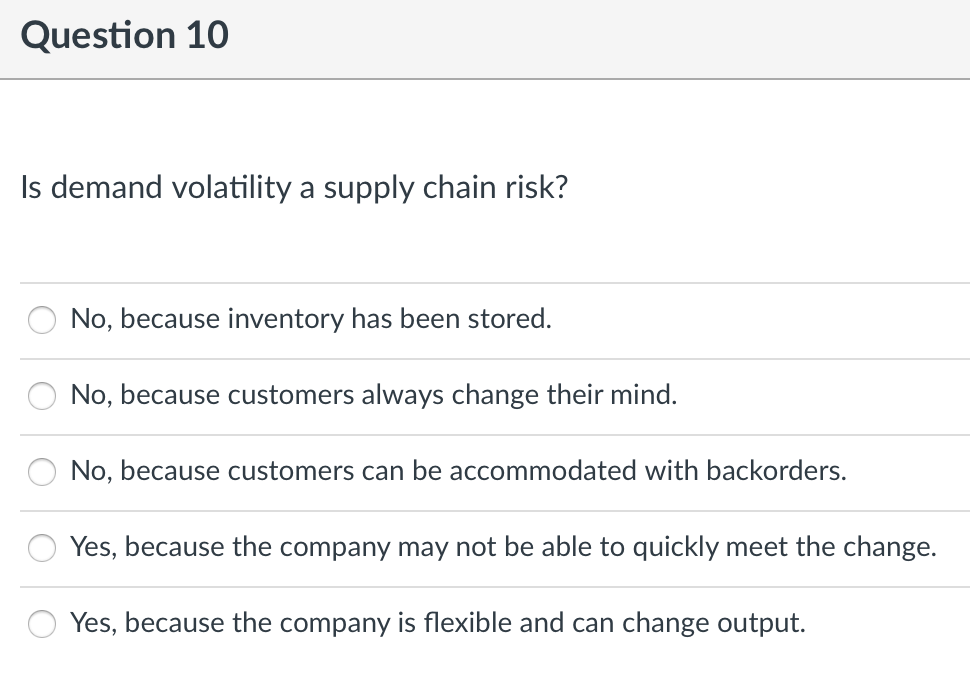Select the radio button for 'No, because customers can be accommodated with backorders'
This screenshot has width=970, height=674.
41,472
